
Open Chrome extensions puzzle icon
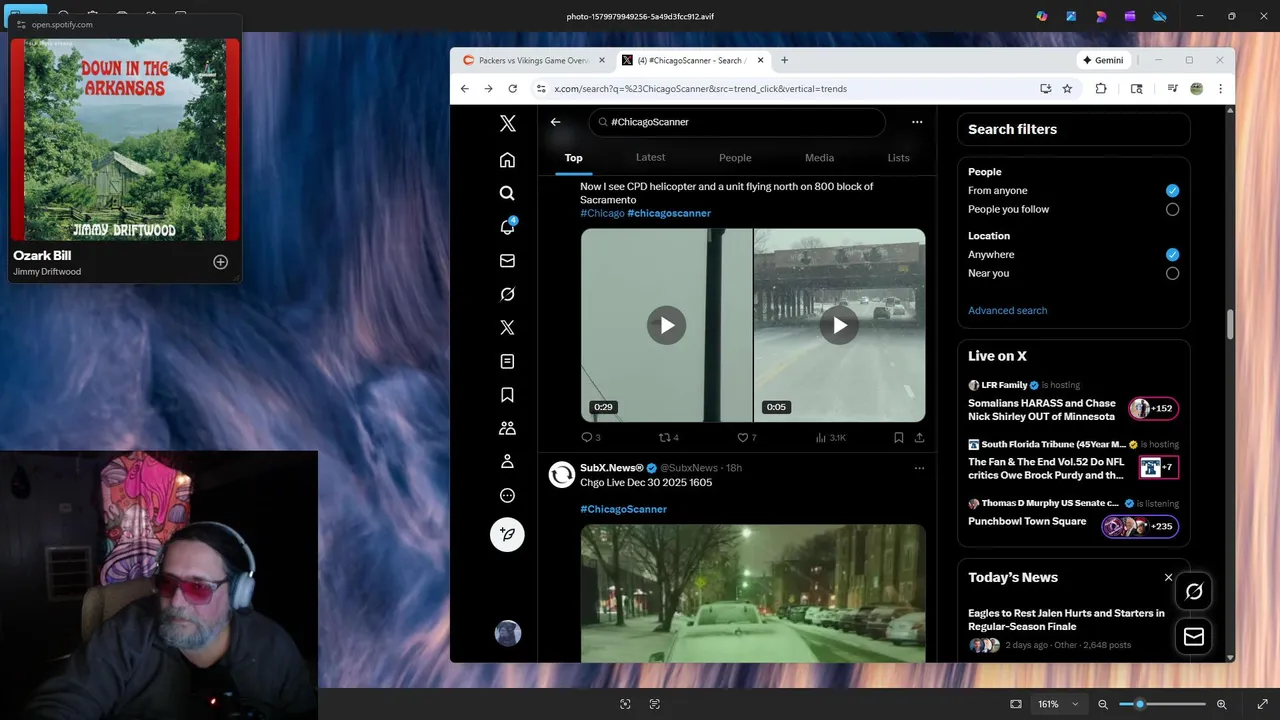point(1101,88)
